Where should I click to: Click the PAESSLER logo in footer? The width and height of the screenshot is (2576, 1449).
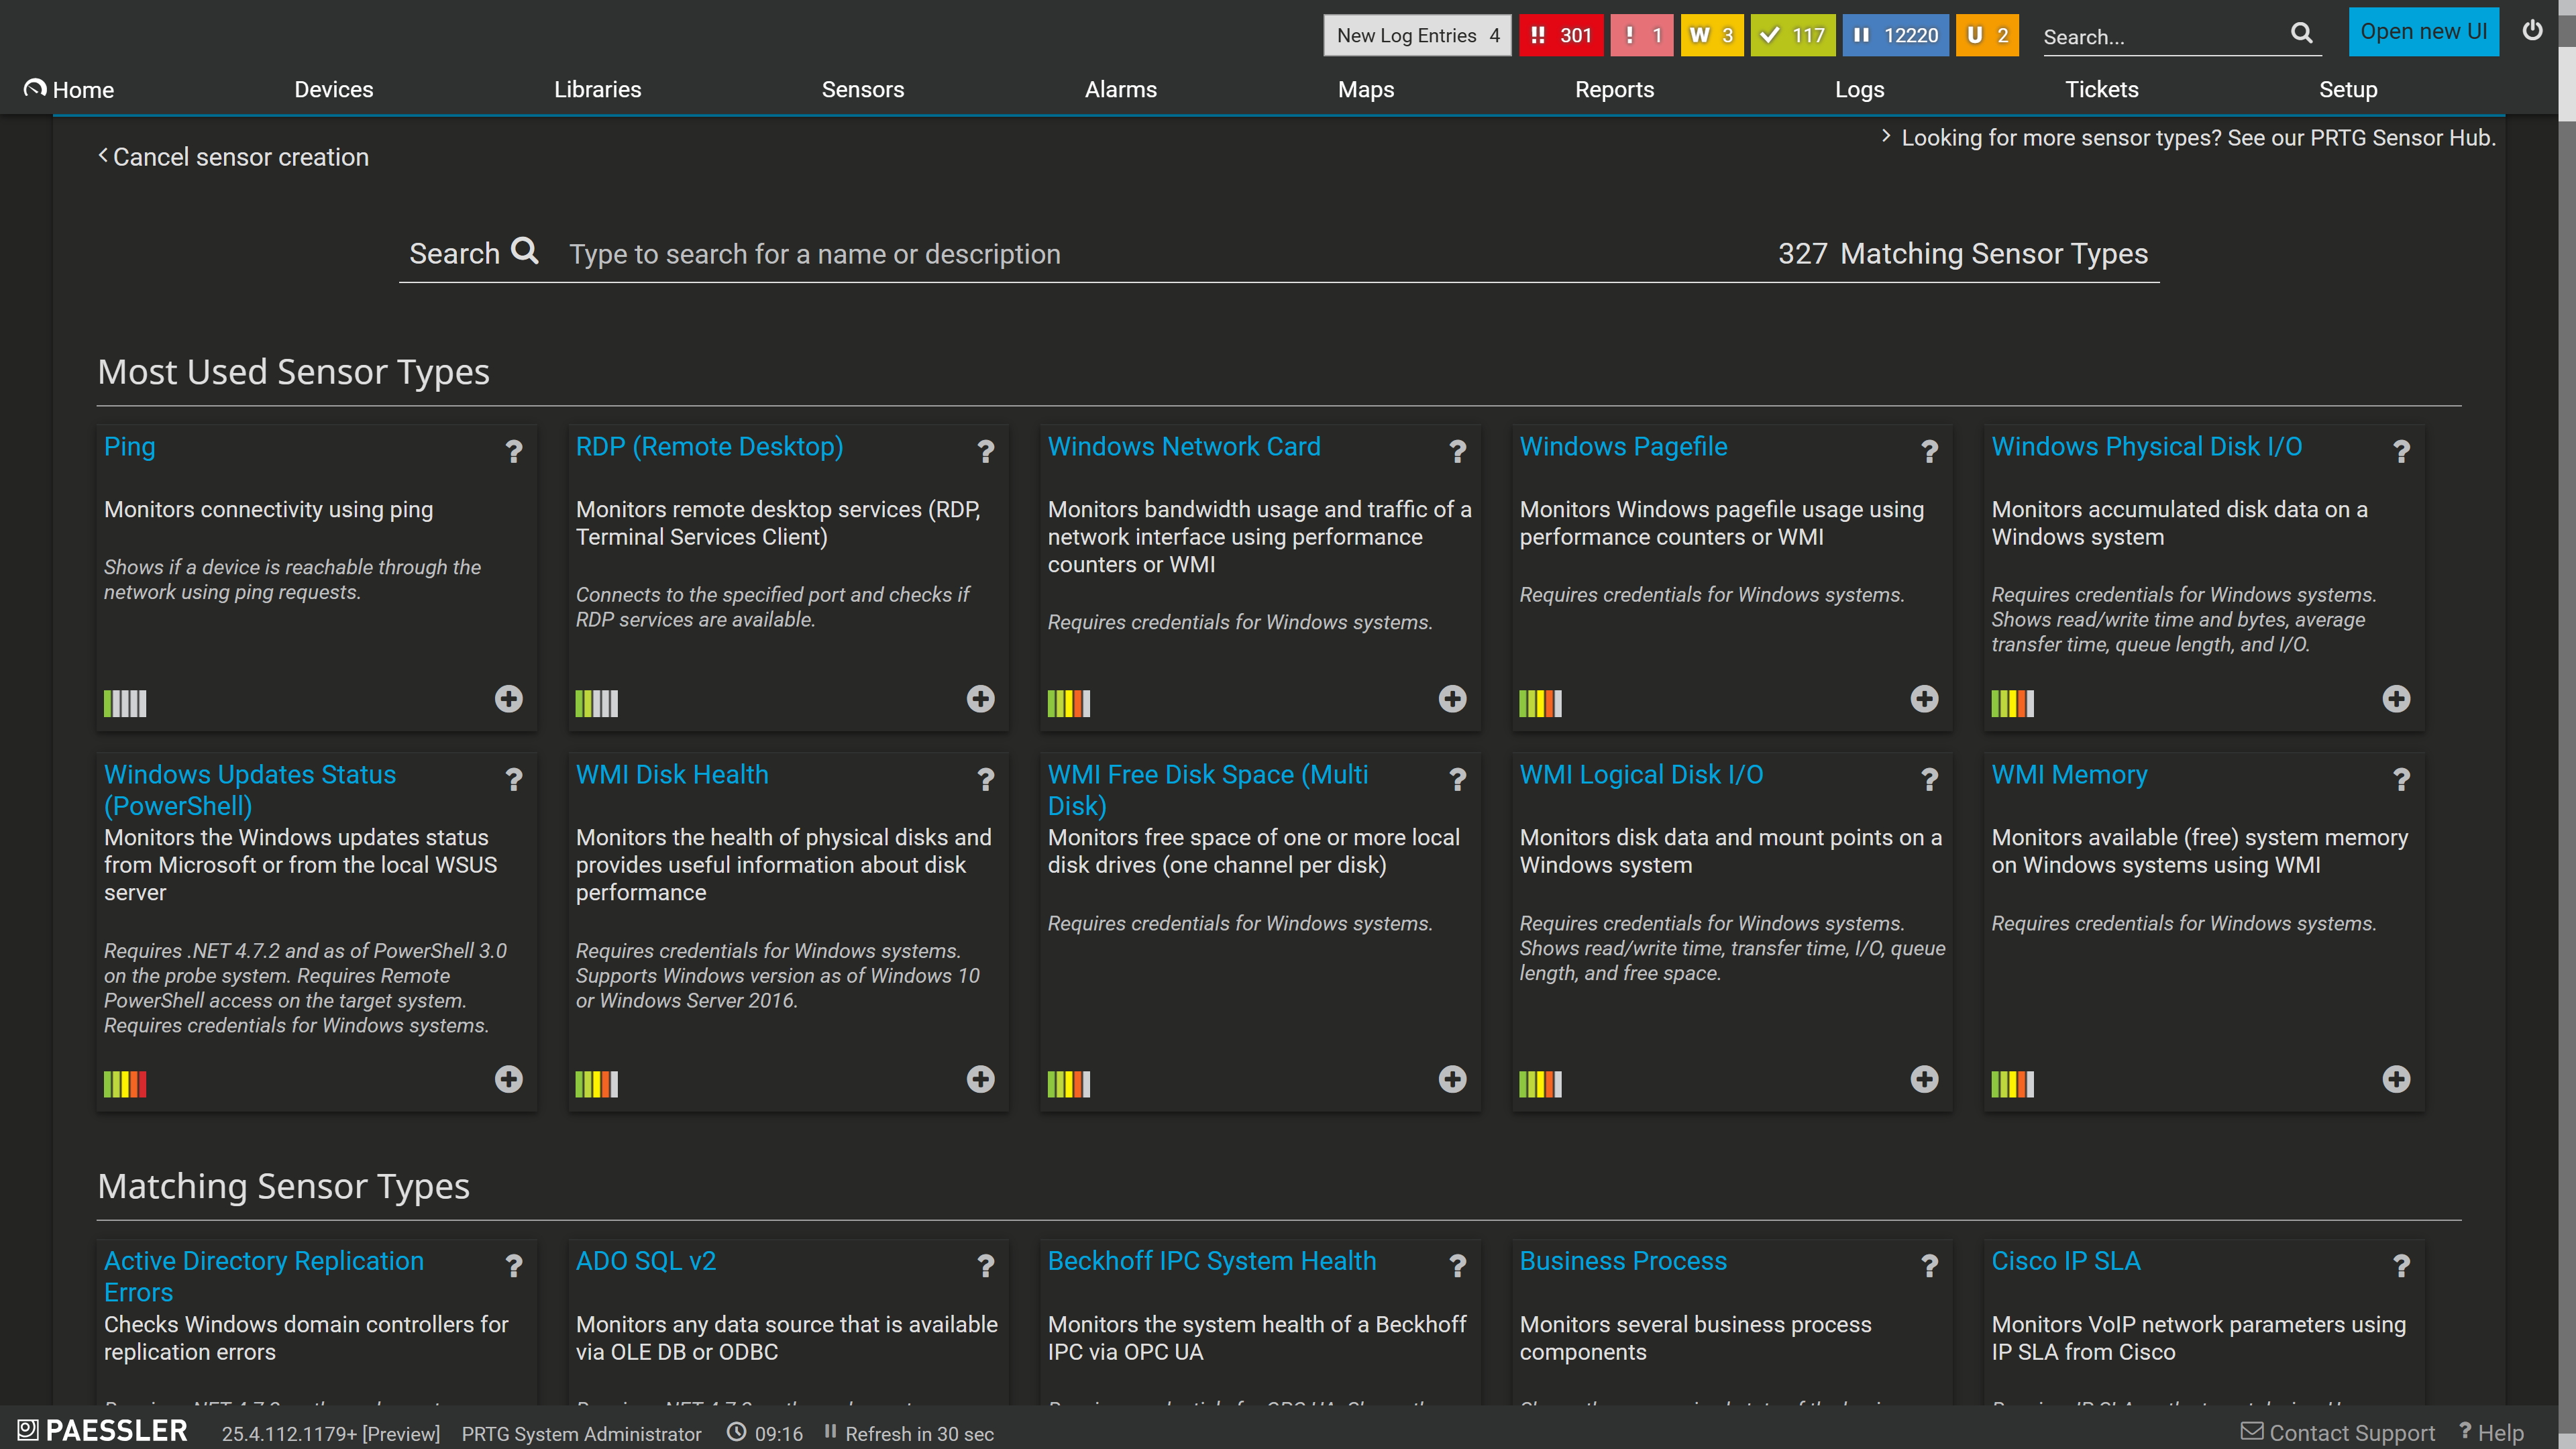click(103, 1431)
